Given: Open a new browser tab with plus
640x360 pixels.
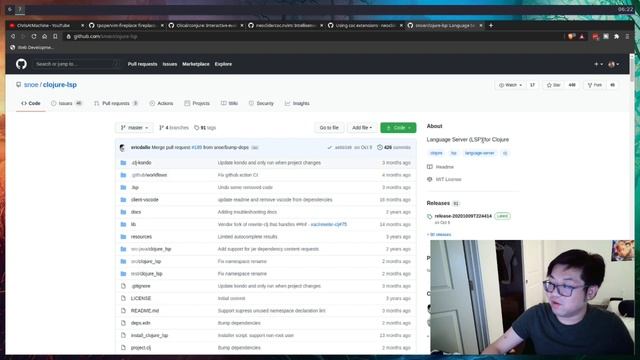Looking at the screenshot, I should coord(491,25).
